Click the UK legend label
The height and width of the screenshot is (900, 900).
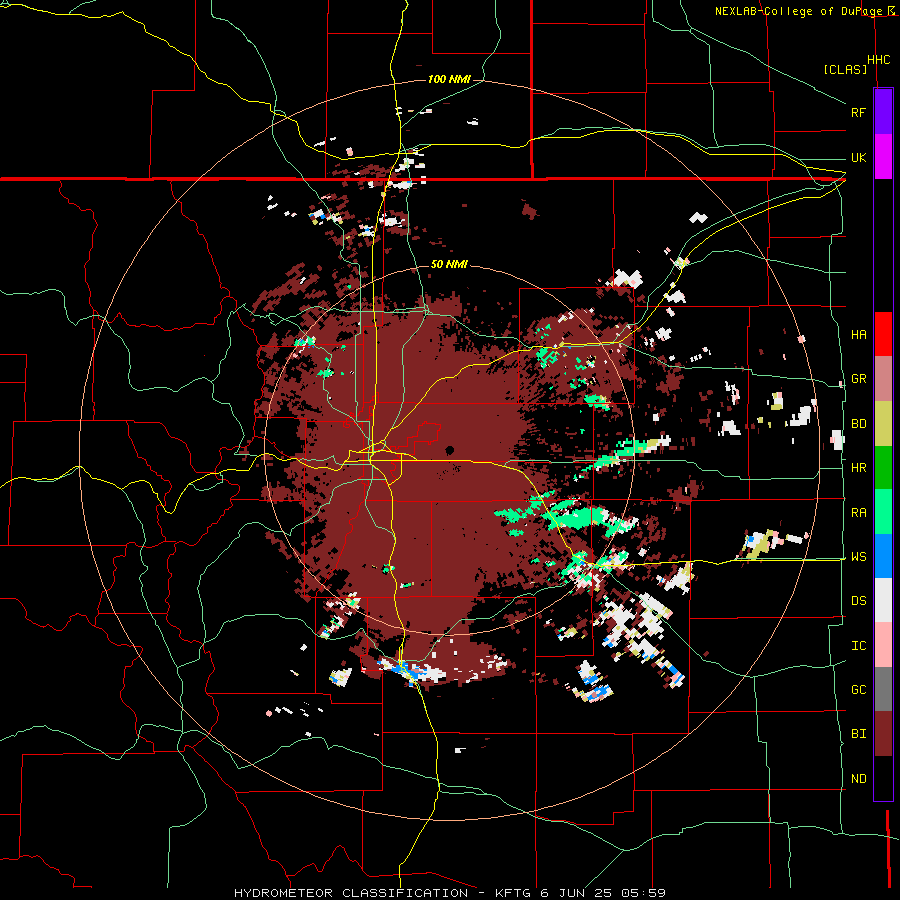[x=858, y=157]
